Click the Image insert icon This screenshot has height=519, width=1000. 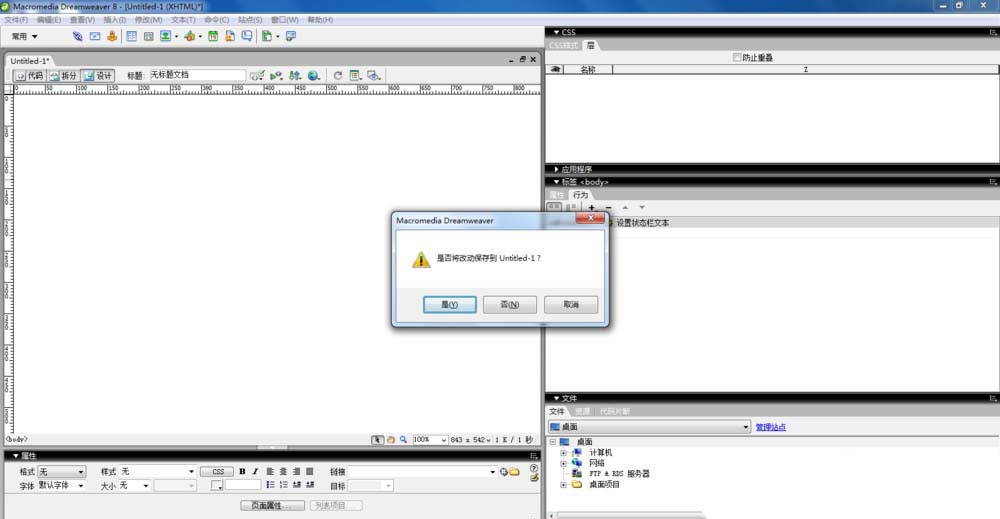166,36
